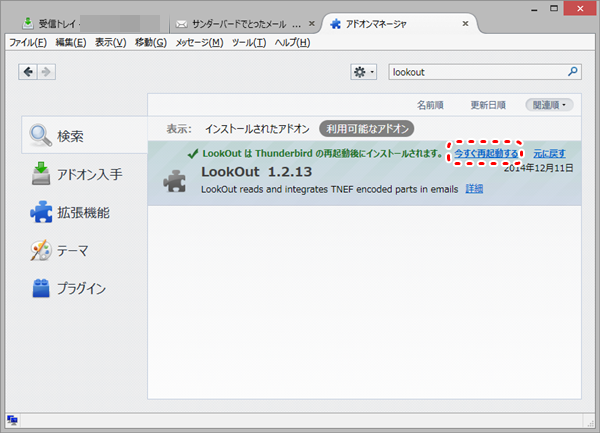Open the メッセージ(M) menu
Image resolution: width=600 pixels, height=433 pixels.
click(199, 42)
